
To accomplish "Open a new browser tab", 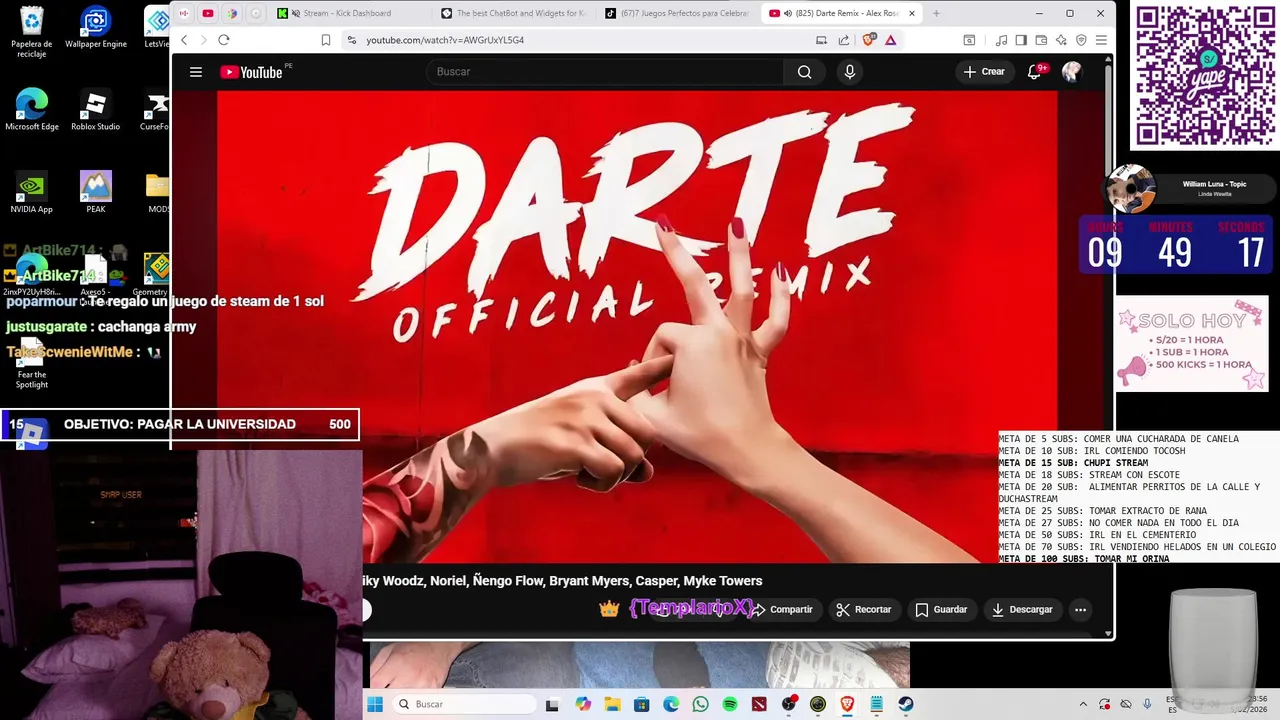I will pos(936,13).
